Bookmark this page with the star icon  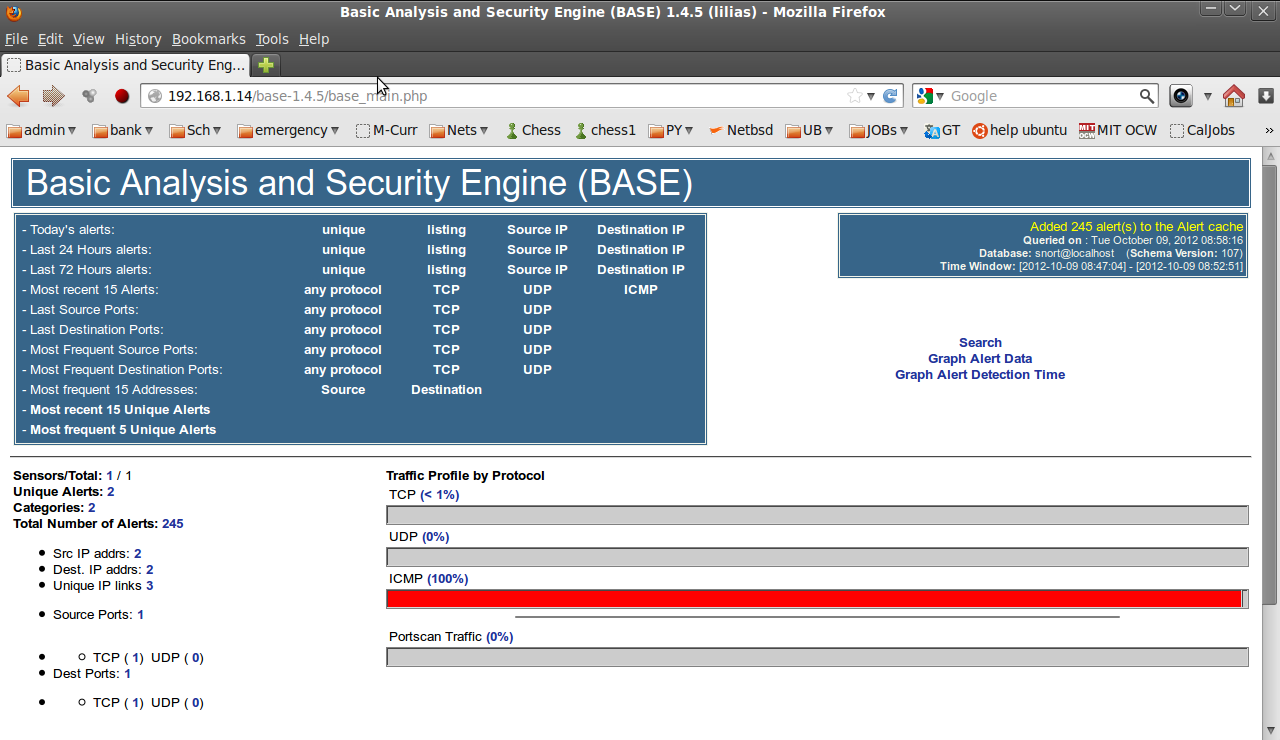854,96
